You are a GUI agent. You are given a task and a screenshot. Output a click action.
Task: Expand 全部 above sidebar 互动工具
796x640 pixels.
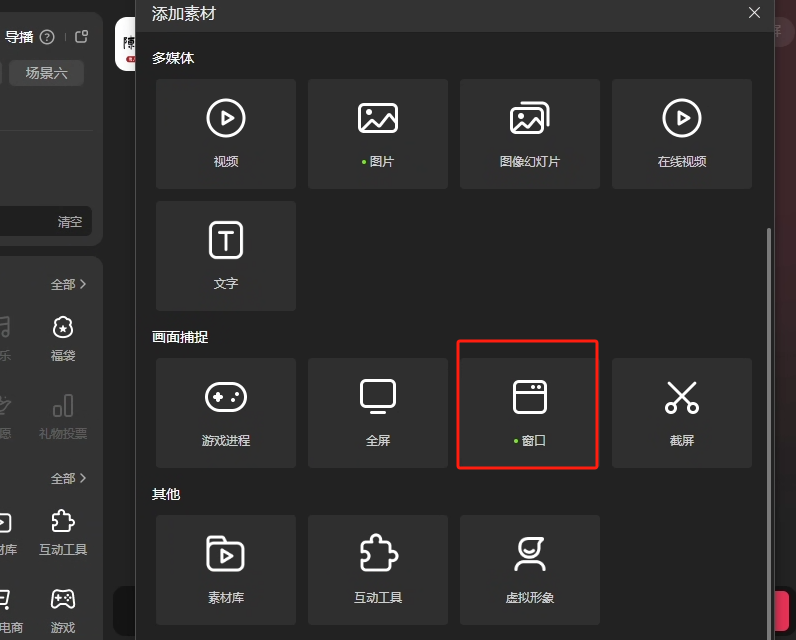click(68, 479)
